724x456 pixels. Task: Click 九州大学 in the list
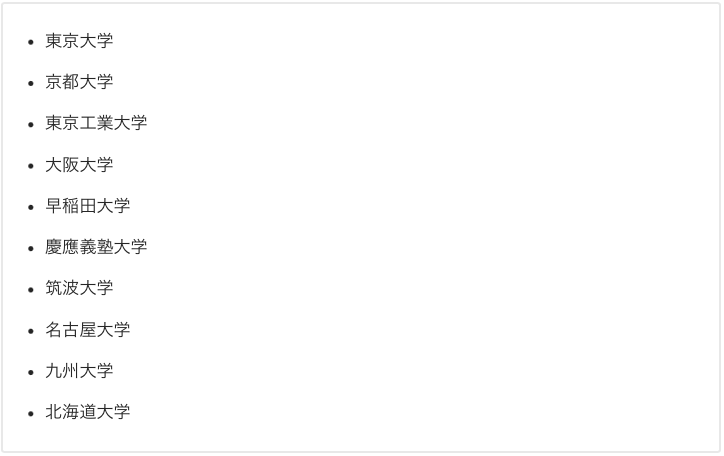(x=79, y=371)
